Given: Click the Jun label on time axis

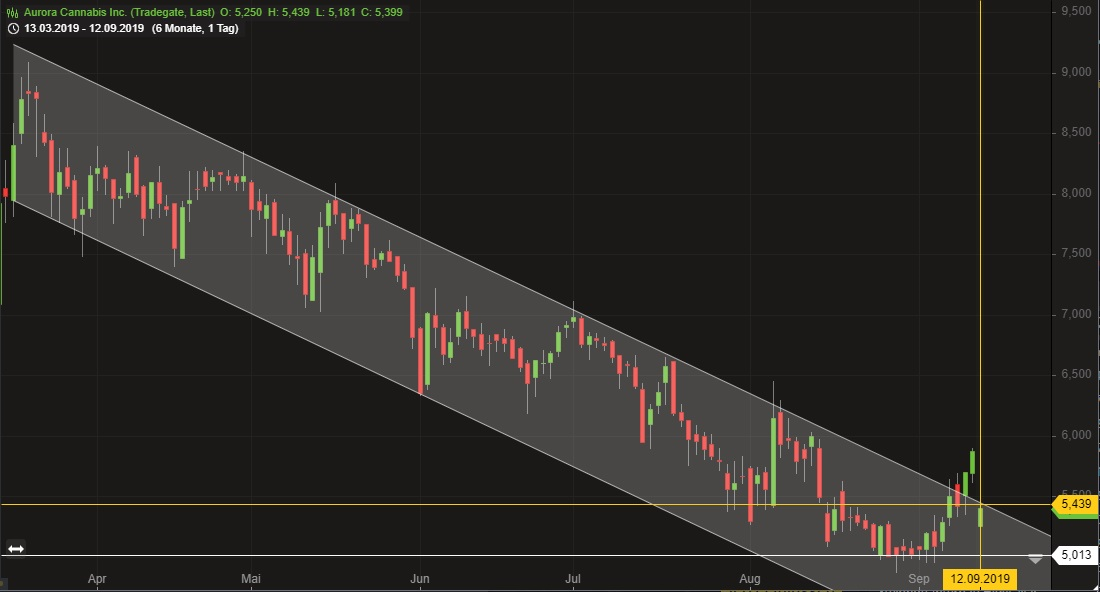Looking at the screenshot, I should pos(420,579).
